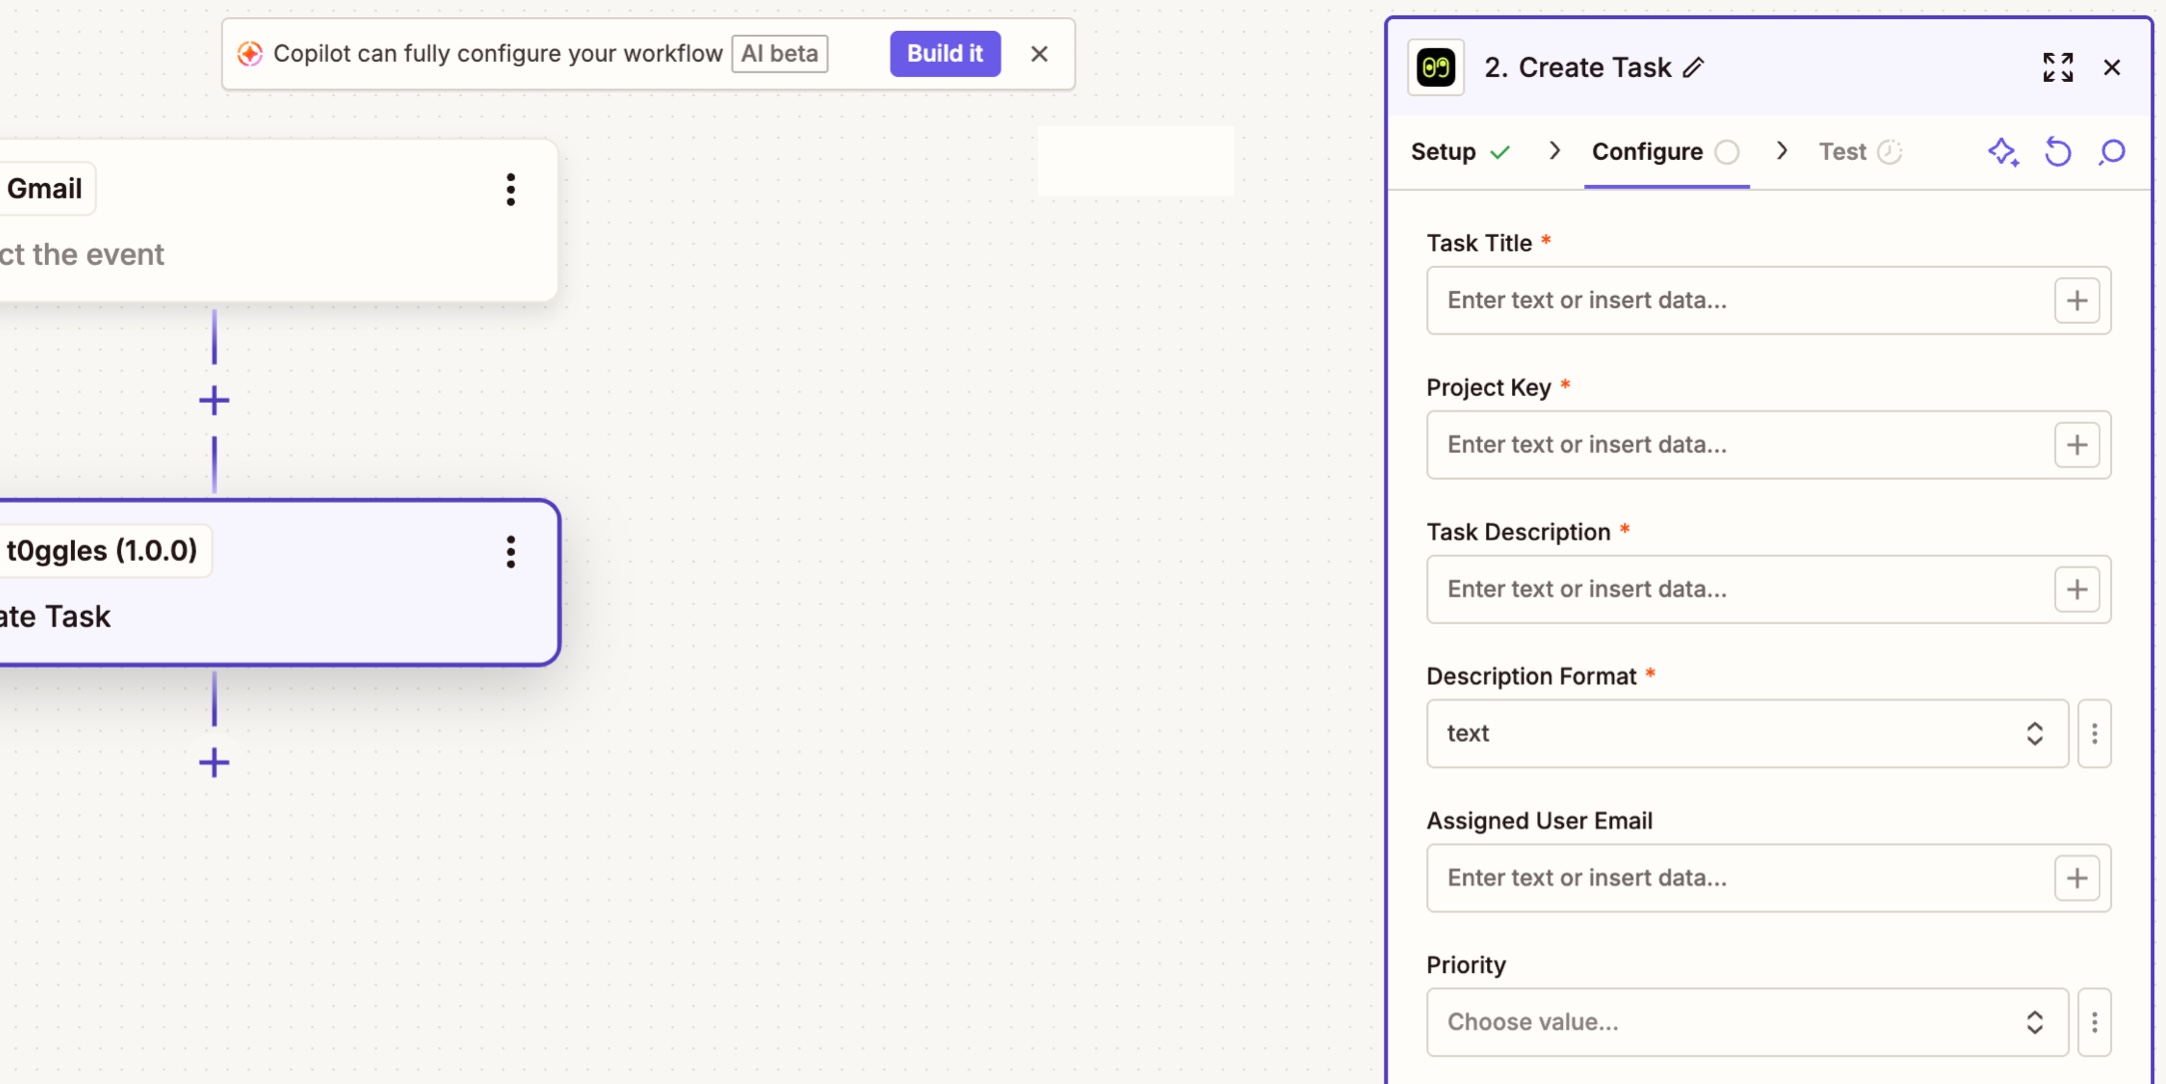Click the 'Build it' button in the Copilot banner
This screenshot has width=2166, height=1084.
944,53
